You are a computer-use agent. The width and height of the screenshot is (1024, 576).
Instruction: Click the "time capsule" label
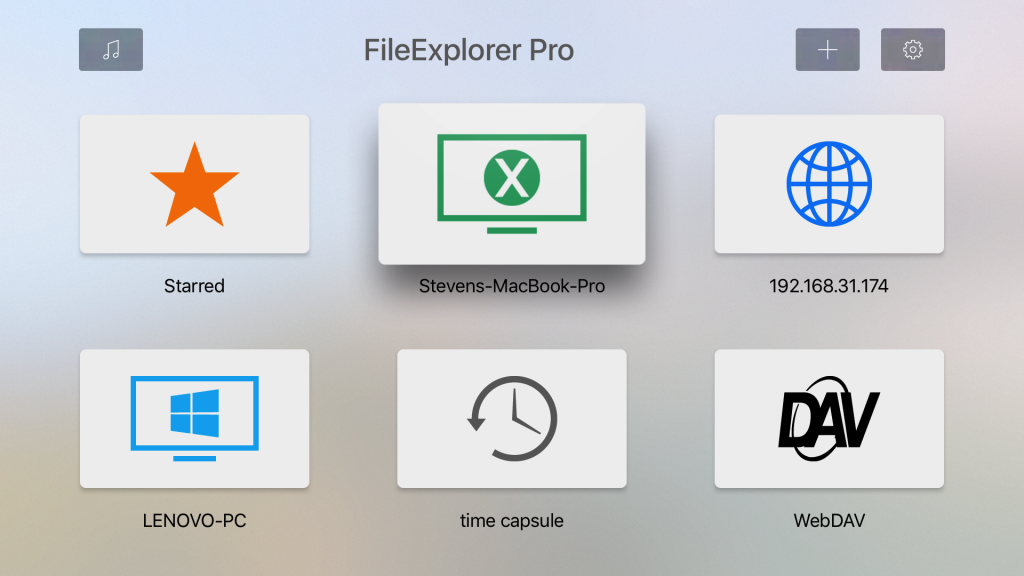(512, 520)
